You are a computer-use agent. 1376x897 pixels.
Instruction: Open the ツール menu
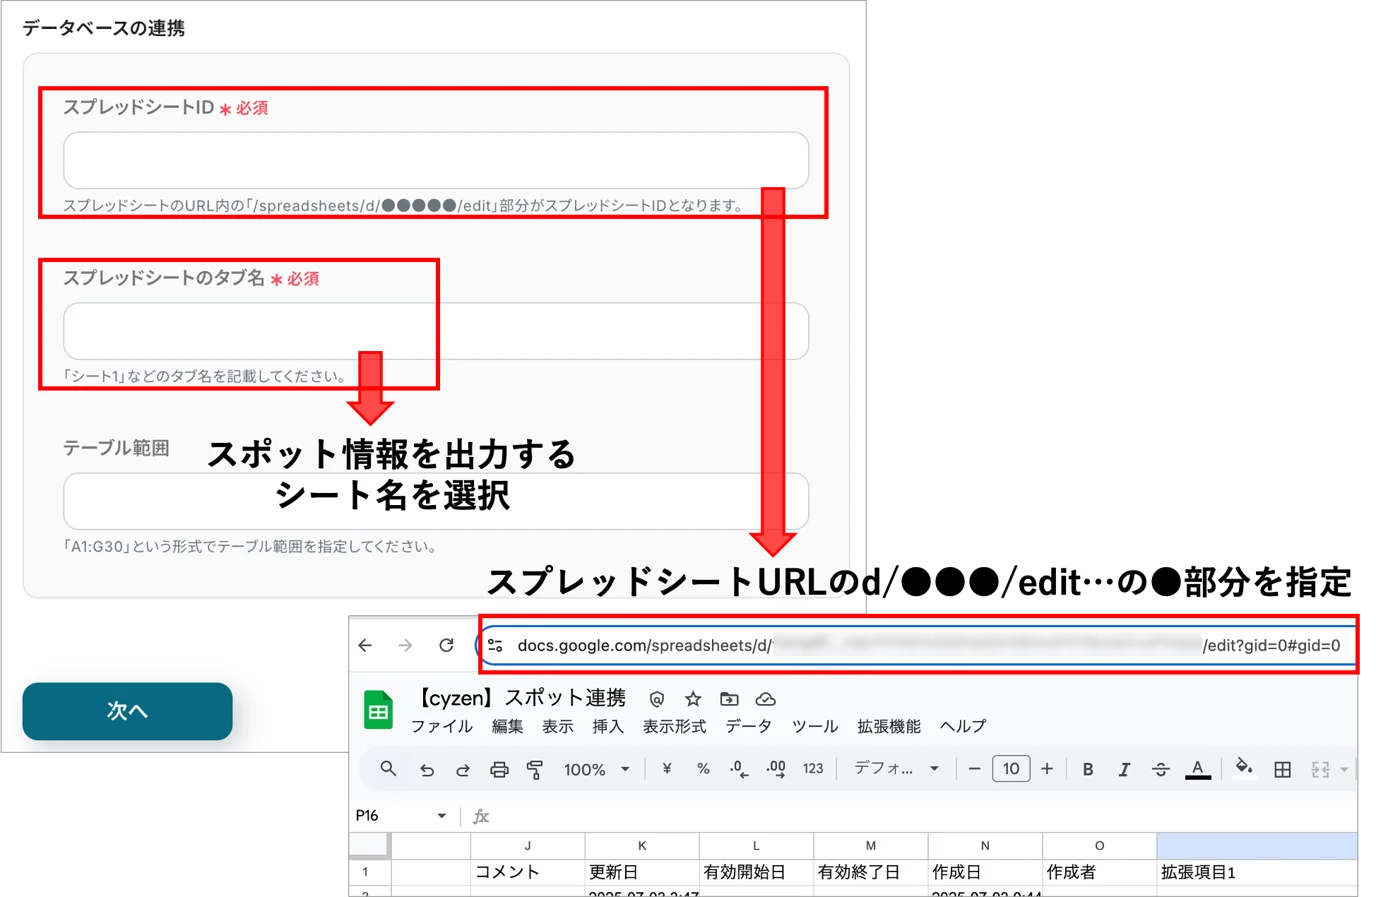[x=815, y=726]
